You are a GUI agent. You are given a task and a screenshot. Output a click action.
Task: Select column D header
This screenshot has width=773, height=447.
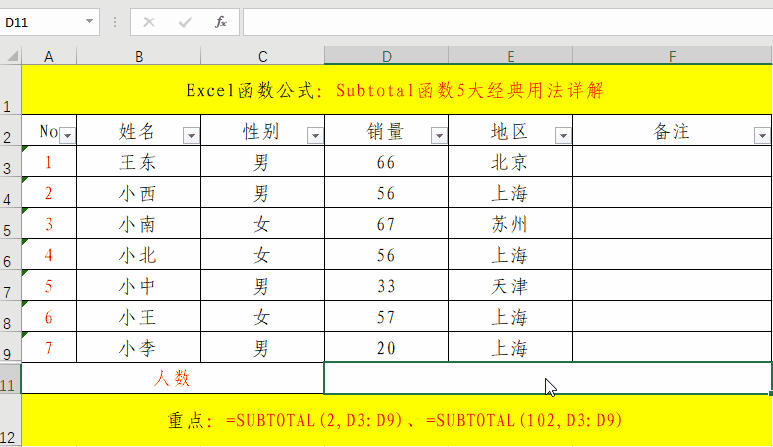tap(386, 55)
